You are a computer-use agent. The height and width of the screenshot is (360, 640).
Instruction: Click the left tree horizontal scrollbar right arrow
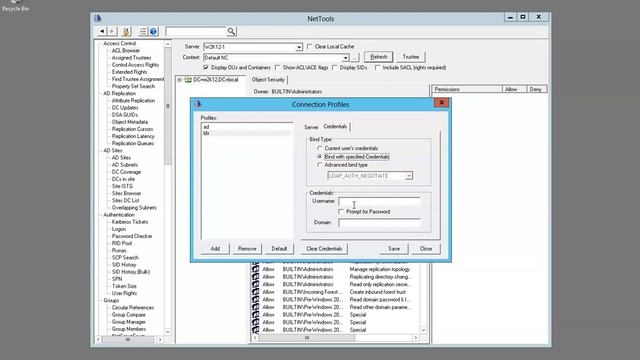pyautogui.click(x=160, y=340)
